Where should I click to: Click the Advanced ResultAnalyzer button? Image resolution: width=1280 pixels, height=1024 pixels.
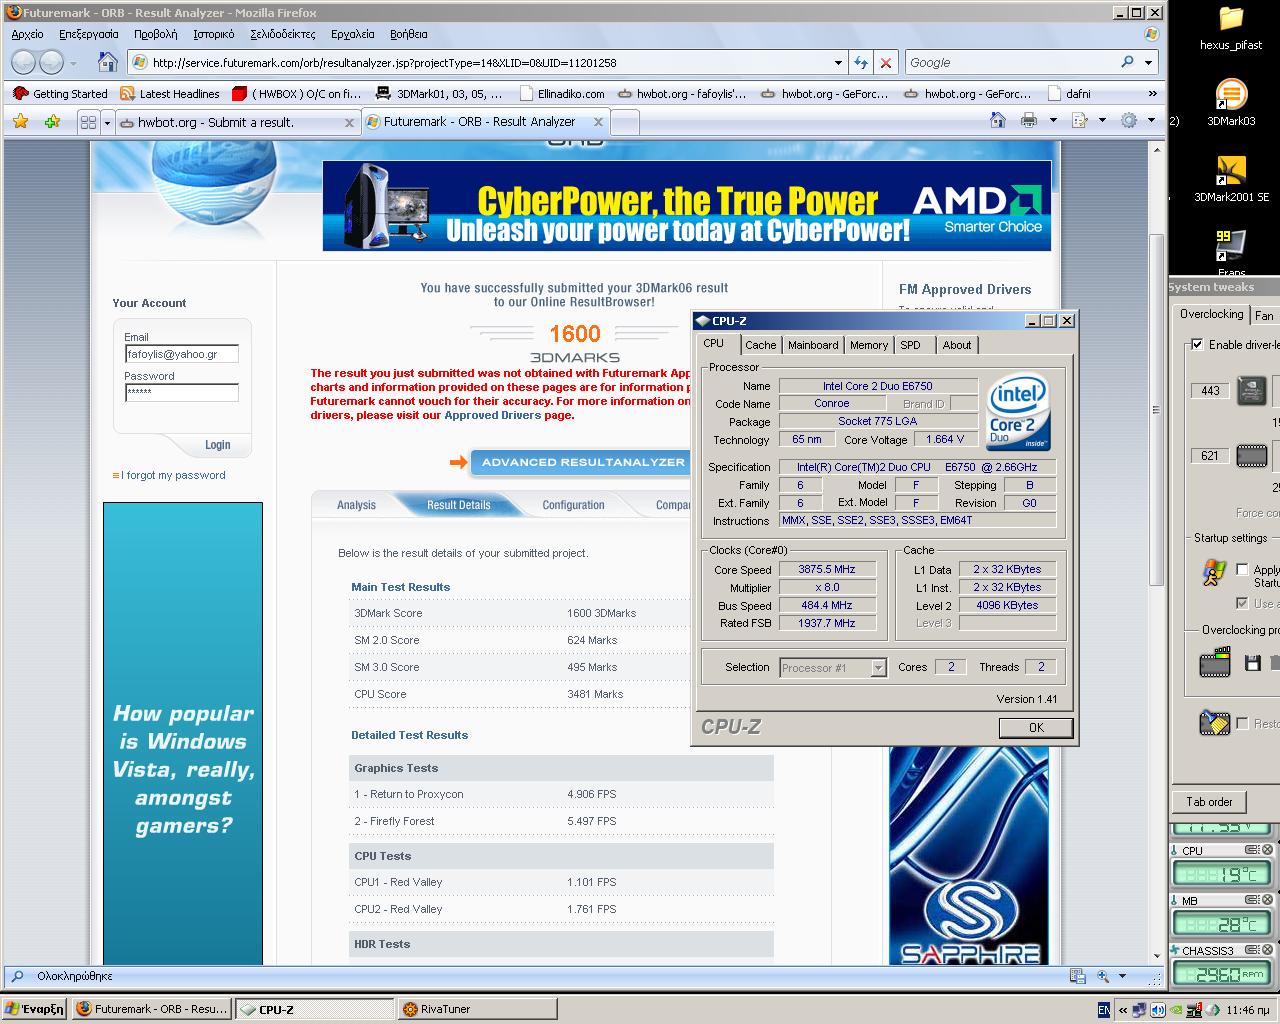pyautogui.click(x=582, y=462)
